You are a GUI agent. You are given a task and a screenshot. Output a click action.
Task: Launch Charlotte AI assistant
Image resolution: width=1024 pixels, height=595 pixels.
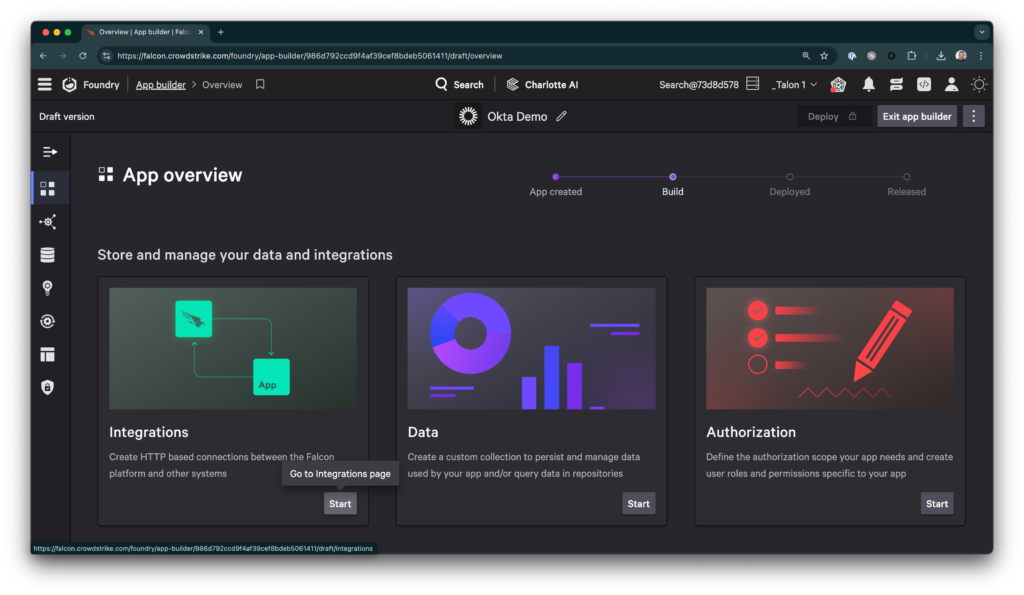pos(542,84)
